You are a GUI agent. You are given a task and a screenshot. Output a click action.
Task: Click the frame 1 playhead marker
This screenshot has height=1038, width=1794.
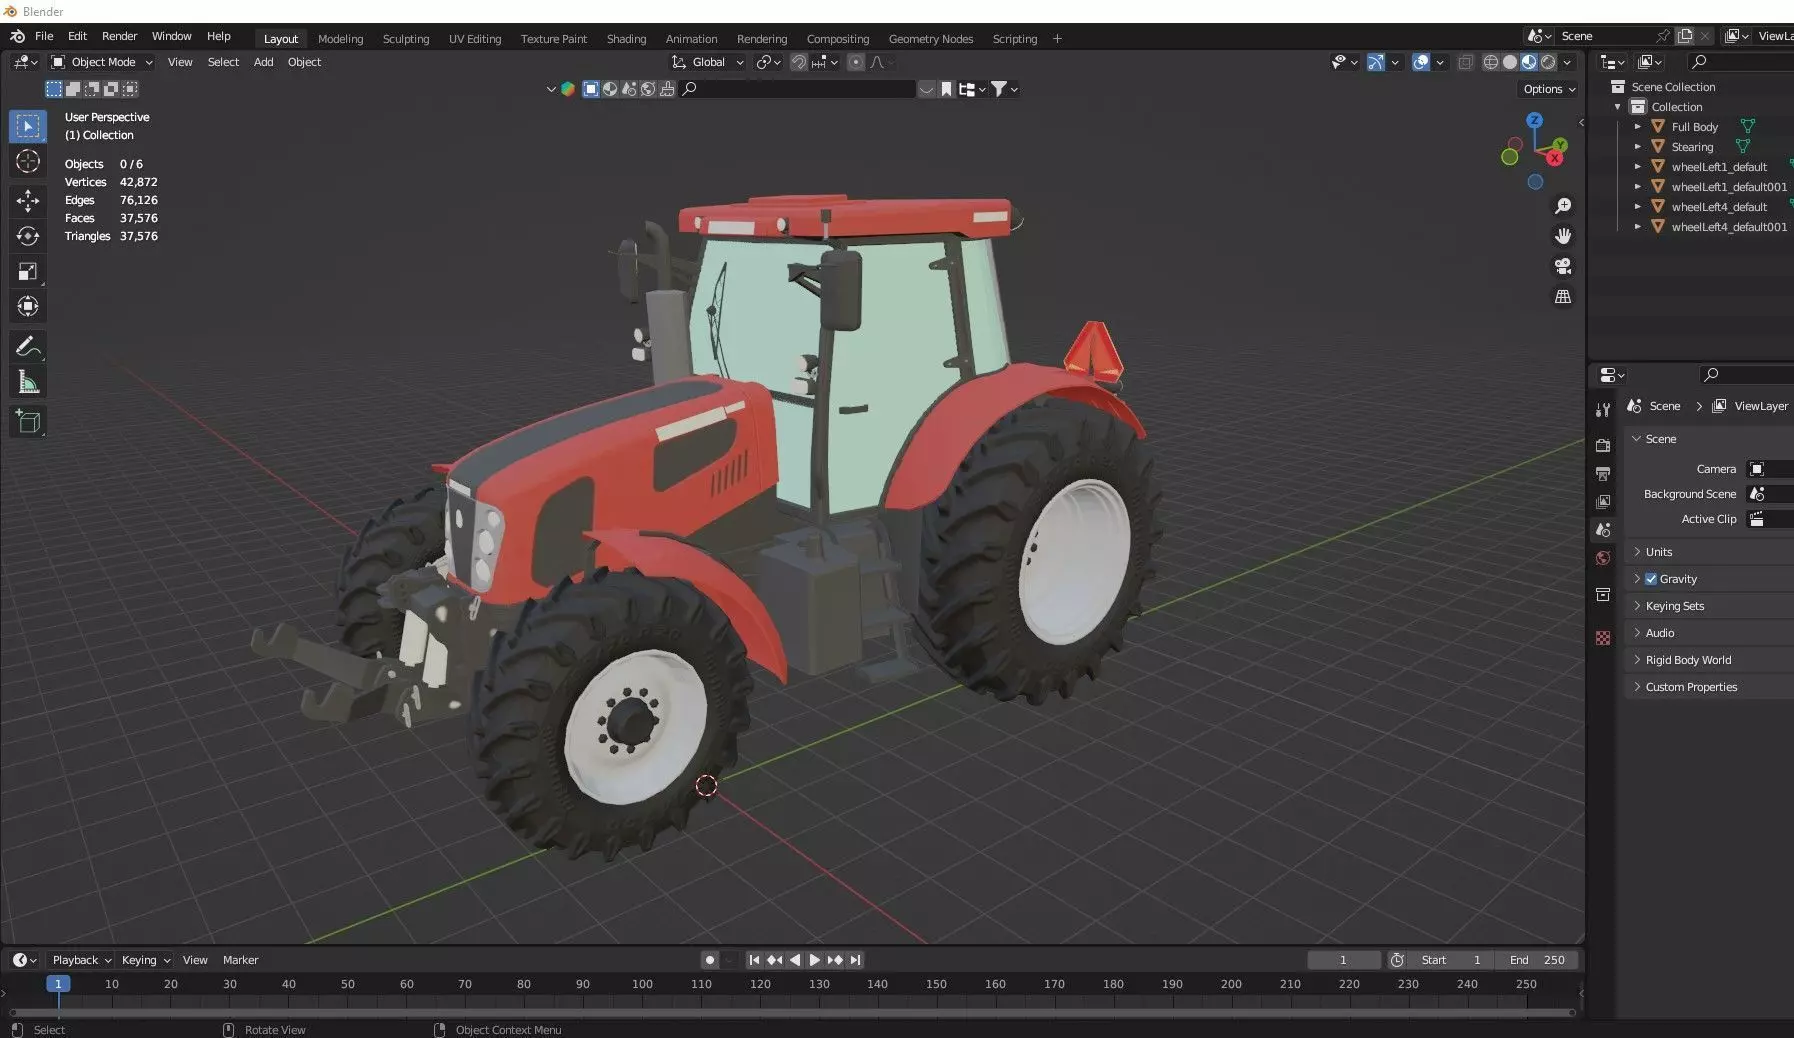(58, 984)
